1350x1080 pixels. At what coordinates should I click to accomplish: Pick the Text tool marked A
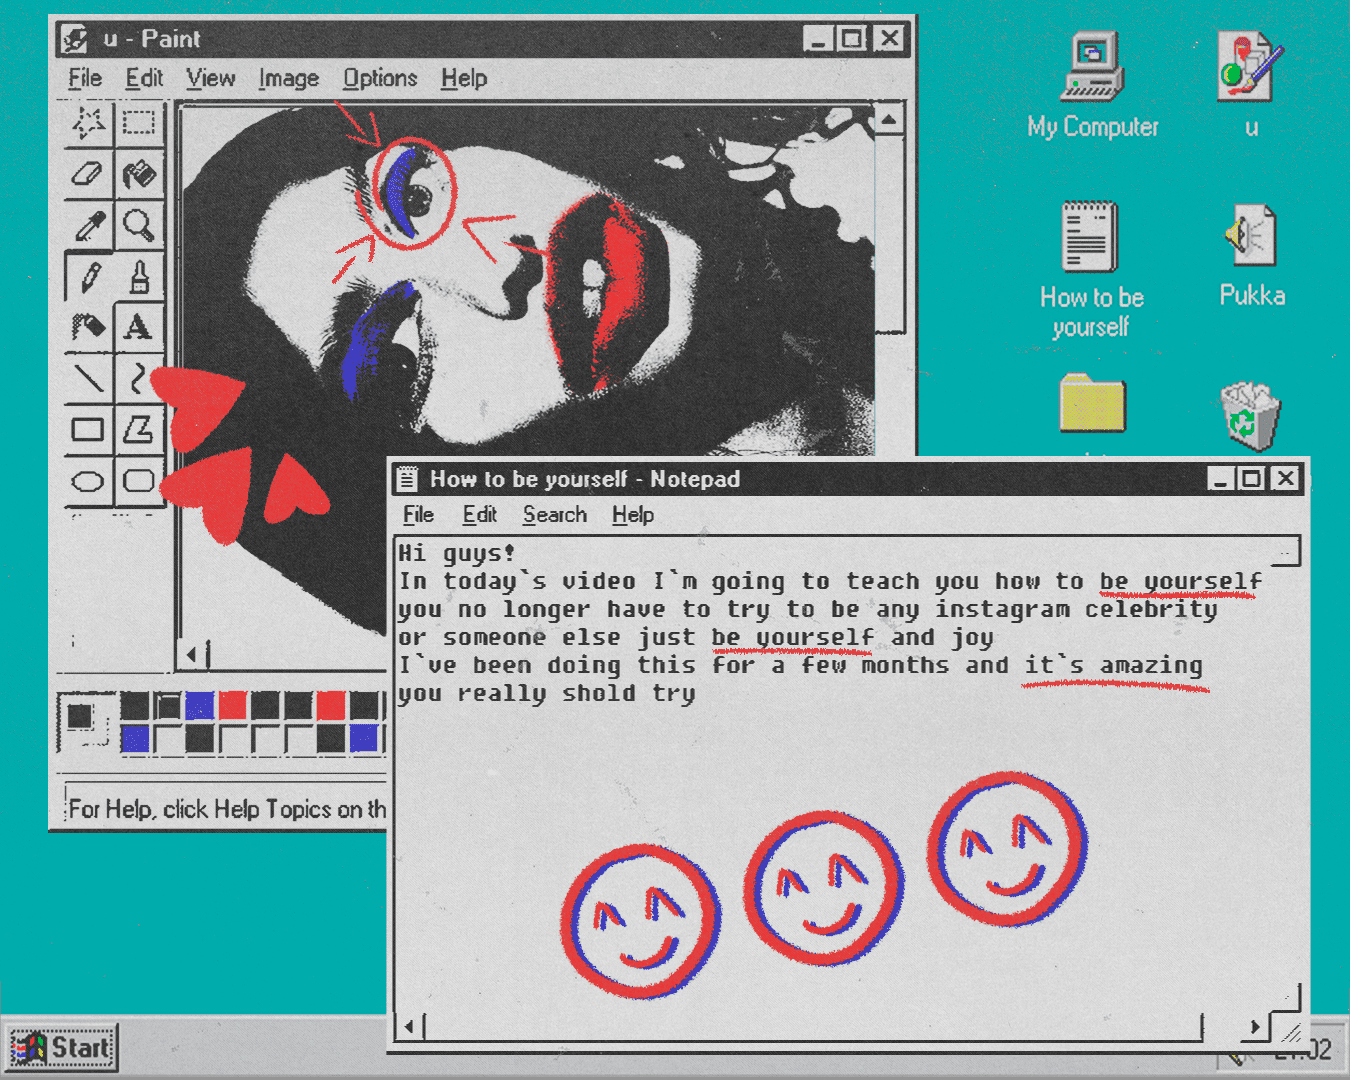139,327
